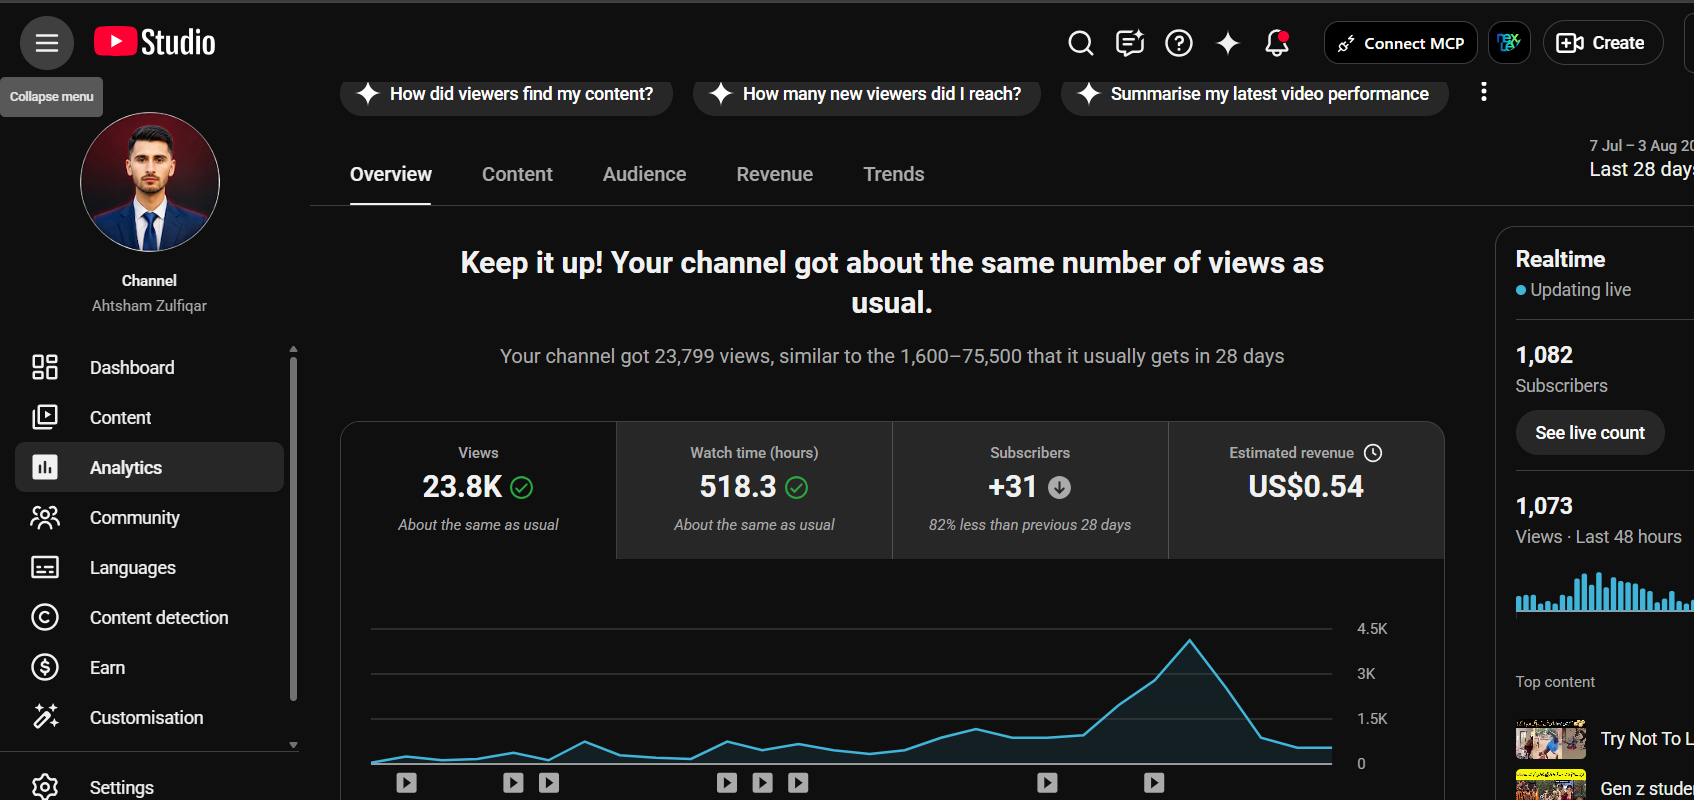The height and width of the screenshot is (800, 1694).
Task: Click the See live count button
Action: (1590, 433)
